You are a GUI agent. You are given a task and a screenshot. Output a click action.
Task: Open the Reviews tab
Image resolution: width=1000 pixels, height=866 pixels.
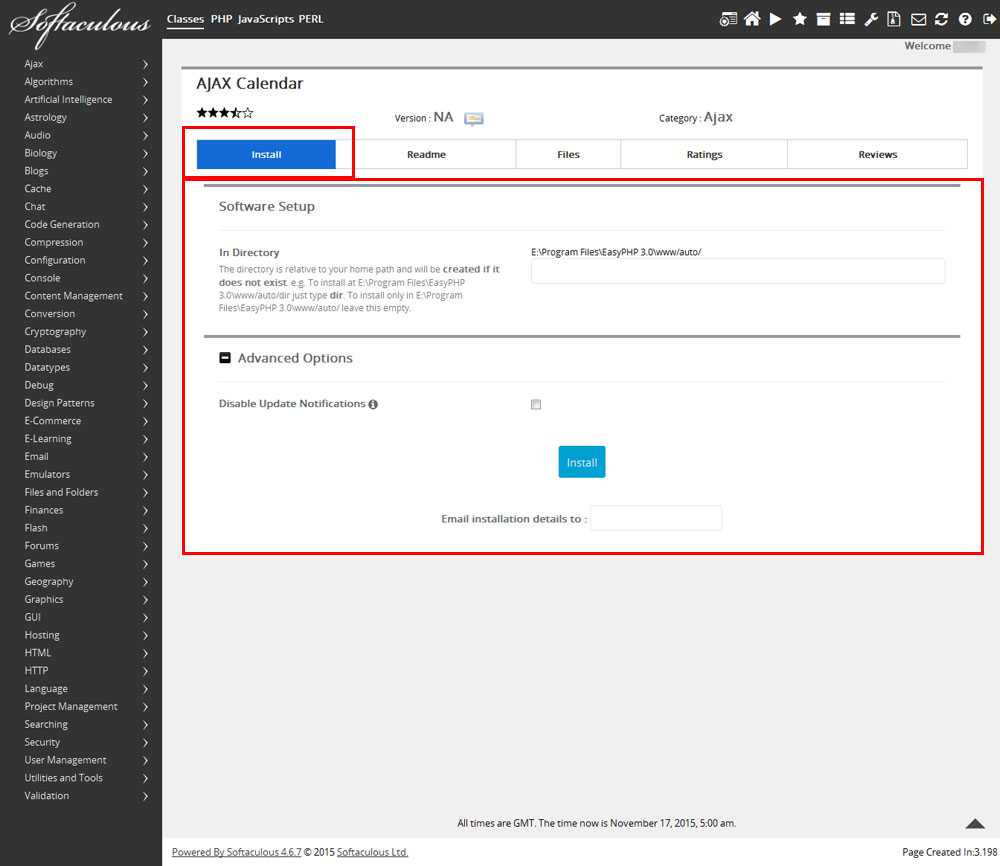click(x=878, y=154)
